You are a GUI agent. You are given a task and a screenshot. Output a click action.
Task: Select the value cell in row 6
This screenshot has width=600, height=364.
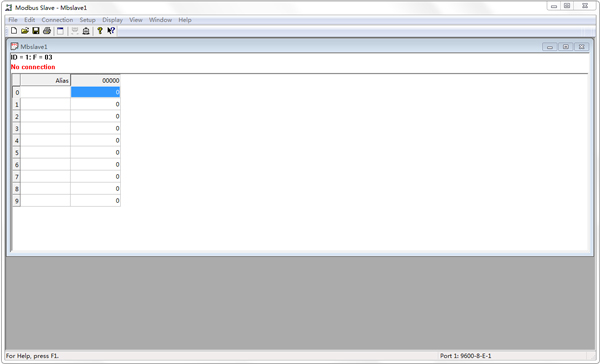tap(95, 164)
